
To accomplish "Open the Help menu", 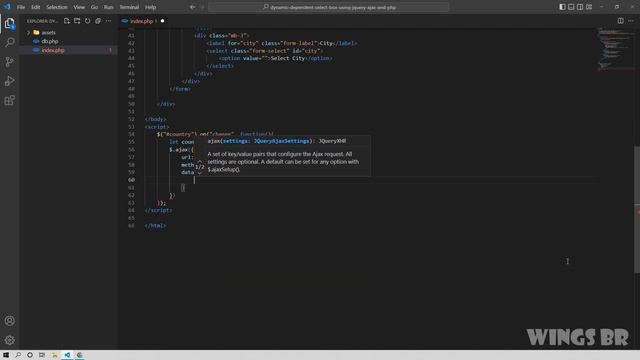I will click(x=151, y=7).
